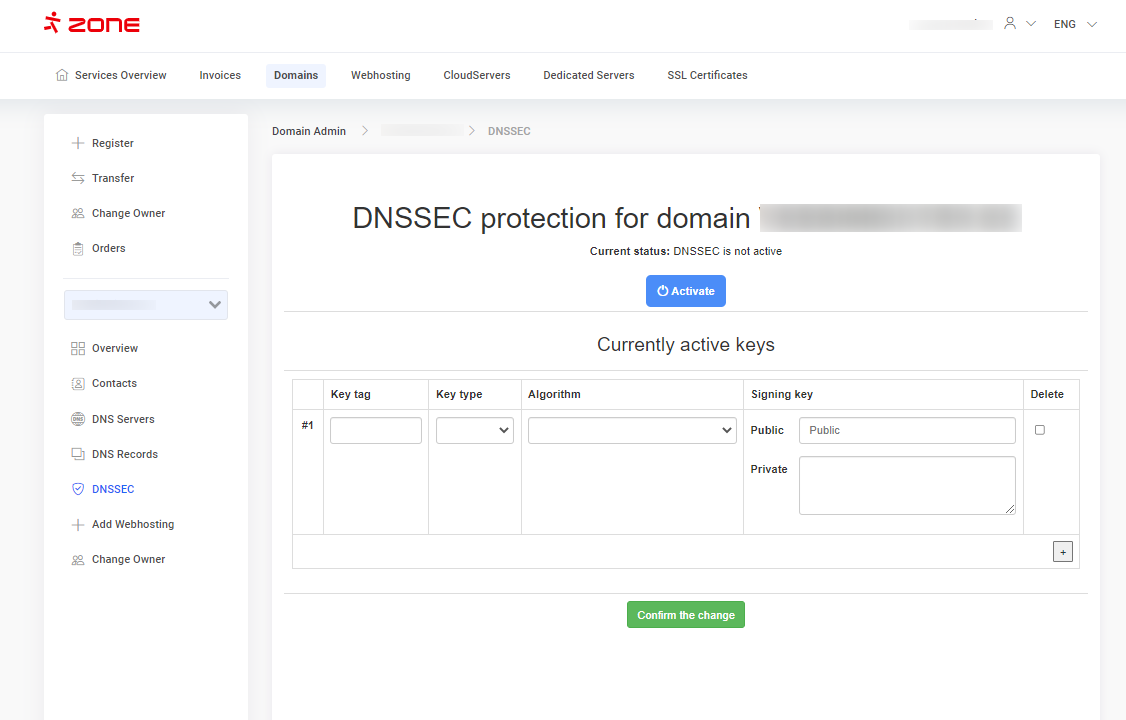Click the user account icon in header
The height and width of the screenshot is (720, 1126).
click(1010, 23)
